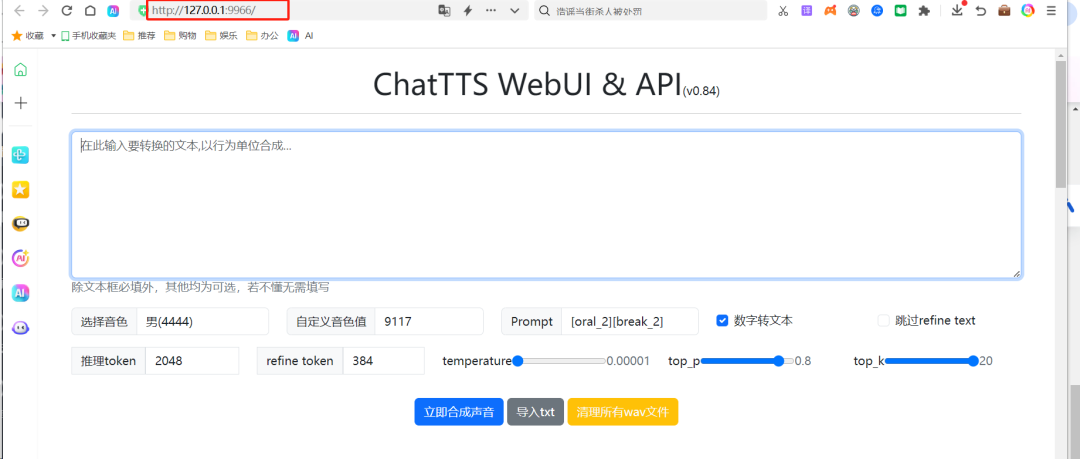Click the 推理token field showing 2048
The height and width of the screenshot is (459, 1080).
pyautogui.click(x=192, y=361)
